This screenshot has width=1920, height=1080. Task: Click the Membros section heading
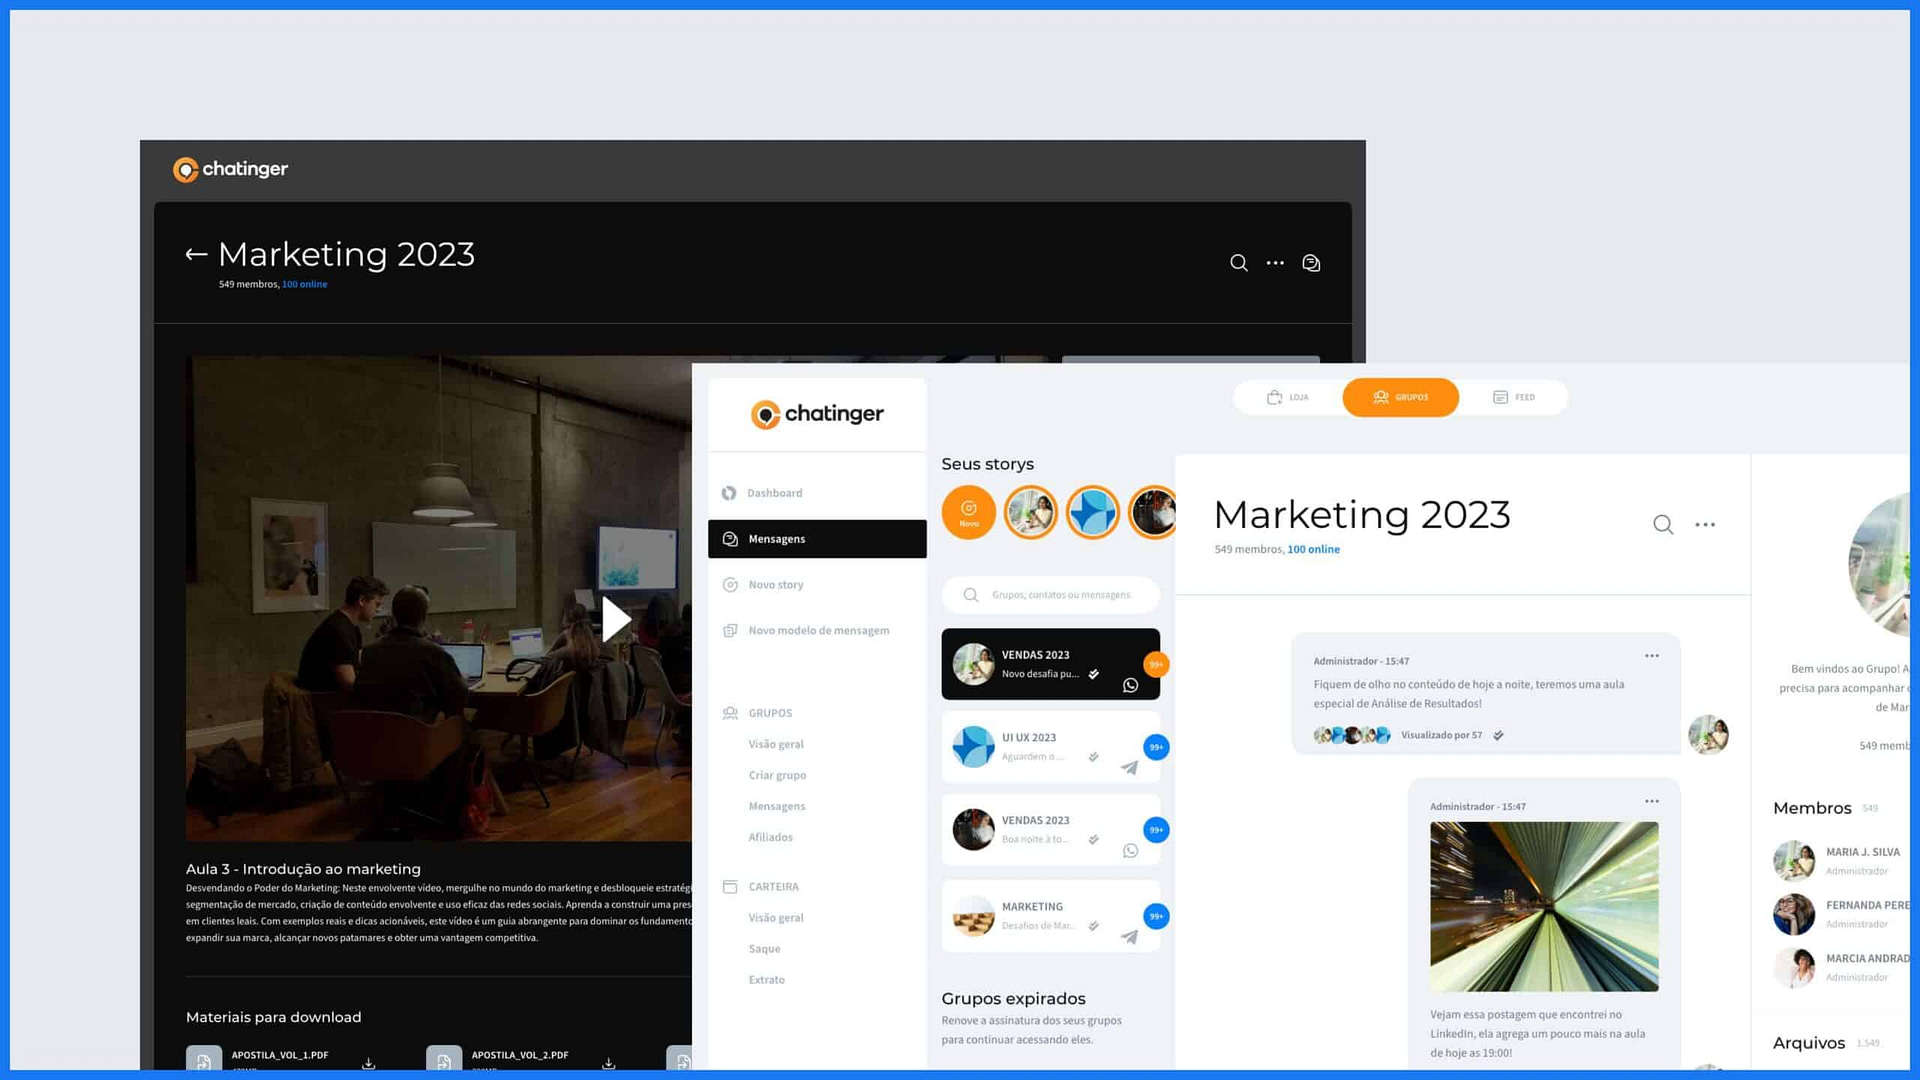click(1812, 808)
